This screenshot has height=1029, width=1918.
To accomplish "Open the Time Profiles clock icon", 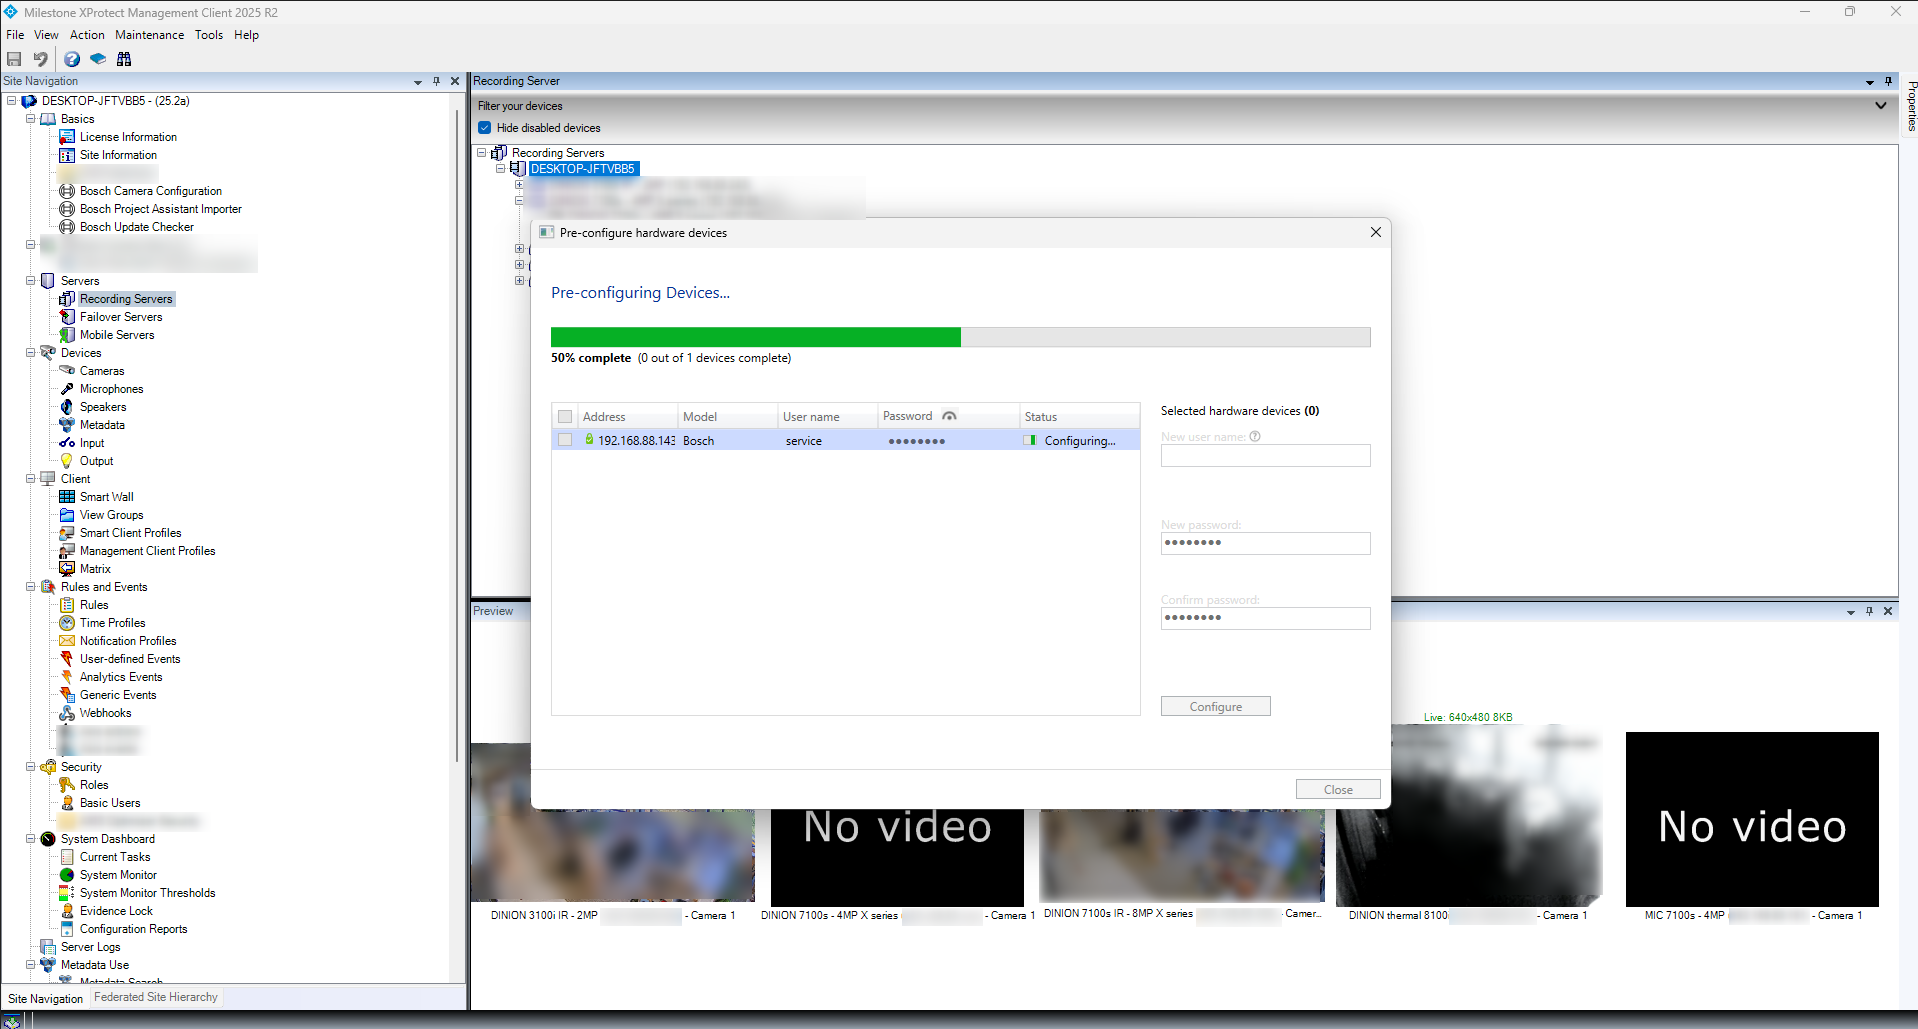I will click(x=67, y=623).
